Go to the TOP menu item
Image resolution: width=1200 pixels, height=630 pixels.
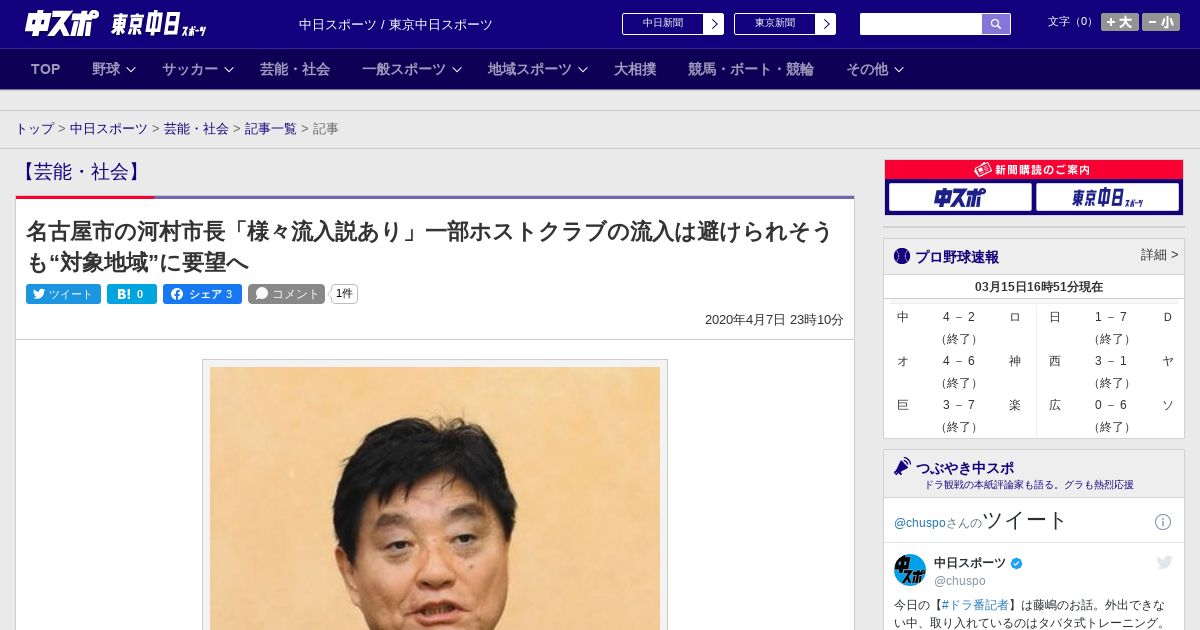click(46, 69)
